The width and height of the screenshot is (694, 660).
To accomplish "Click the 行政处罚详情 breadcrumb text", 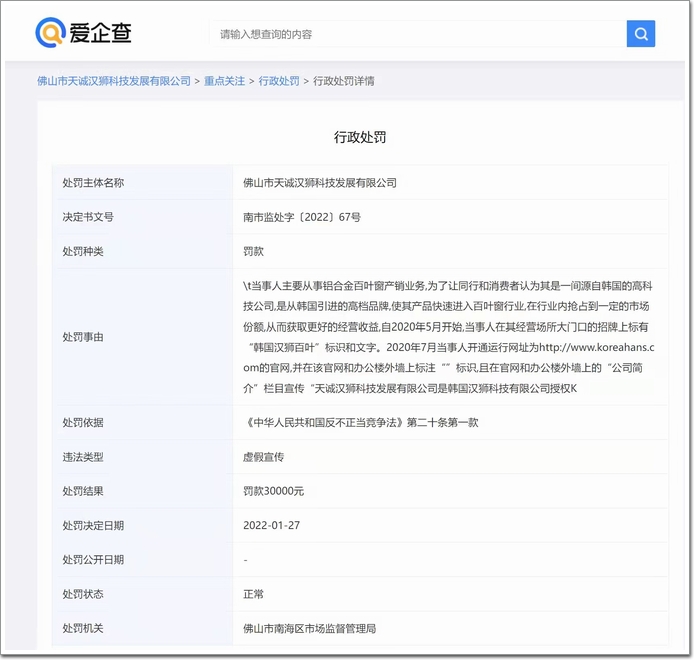I will pyautogui.click(x=344, y=81).
